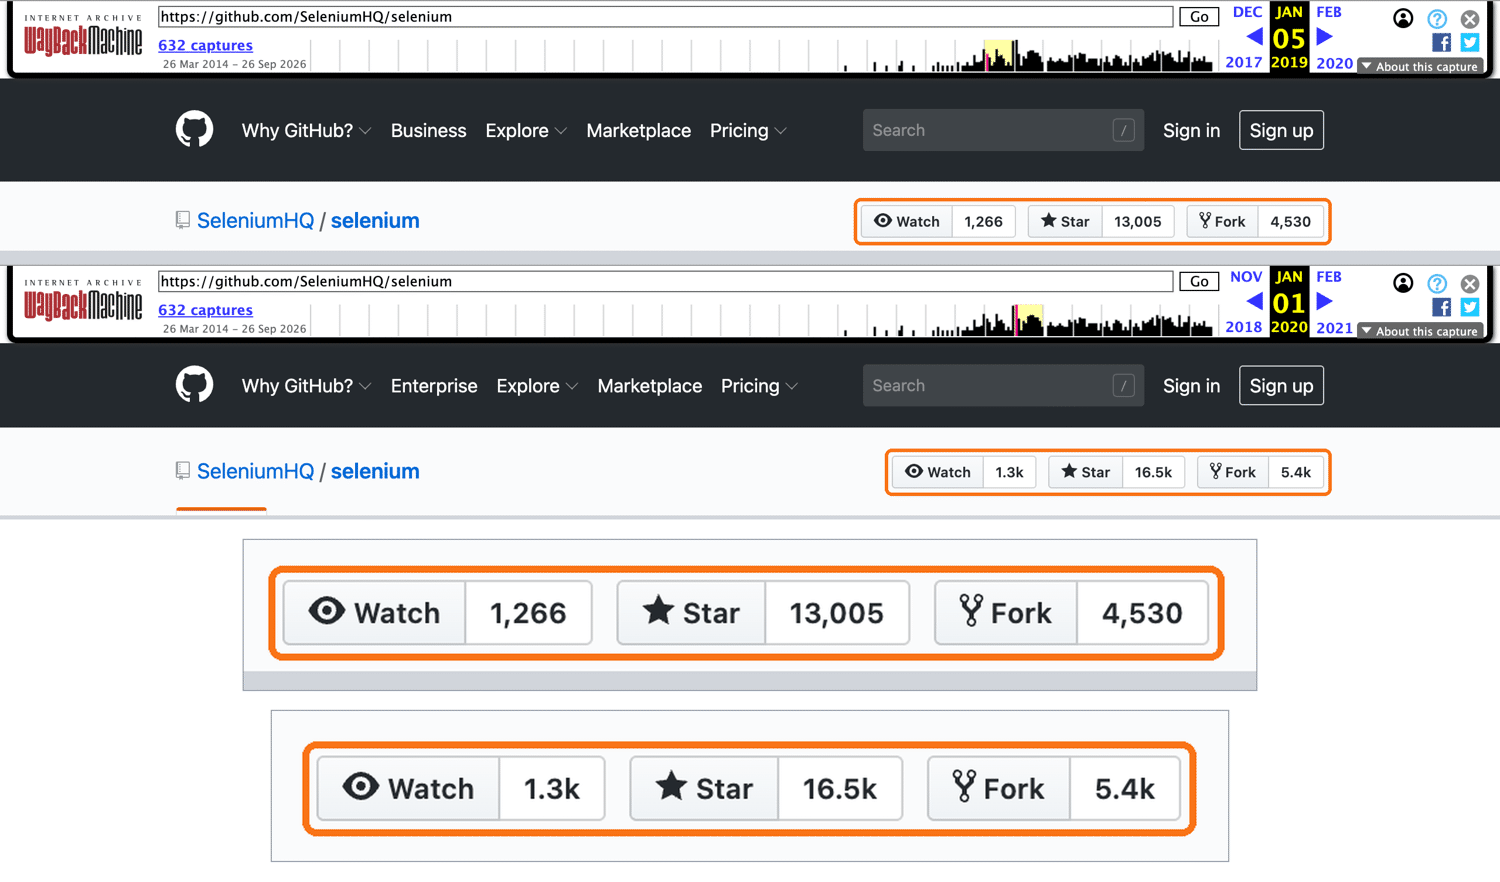The image size is (1500, 882).
Task: Share the 2019 capture on Twitter
Action: (1469, 42)
